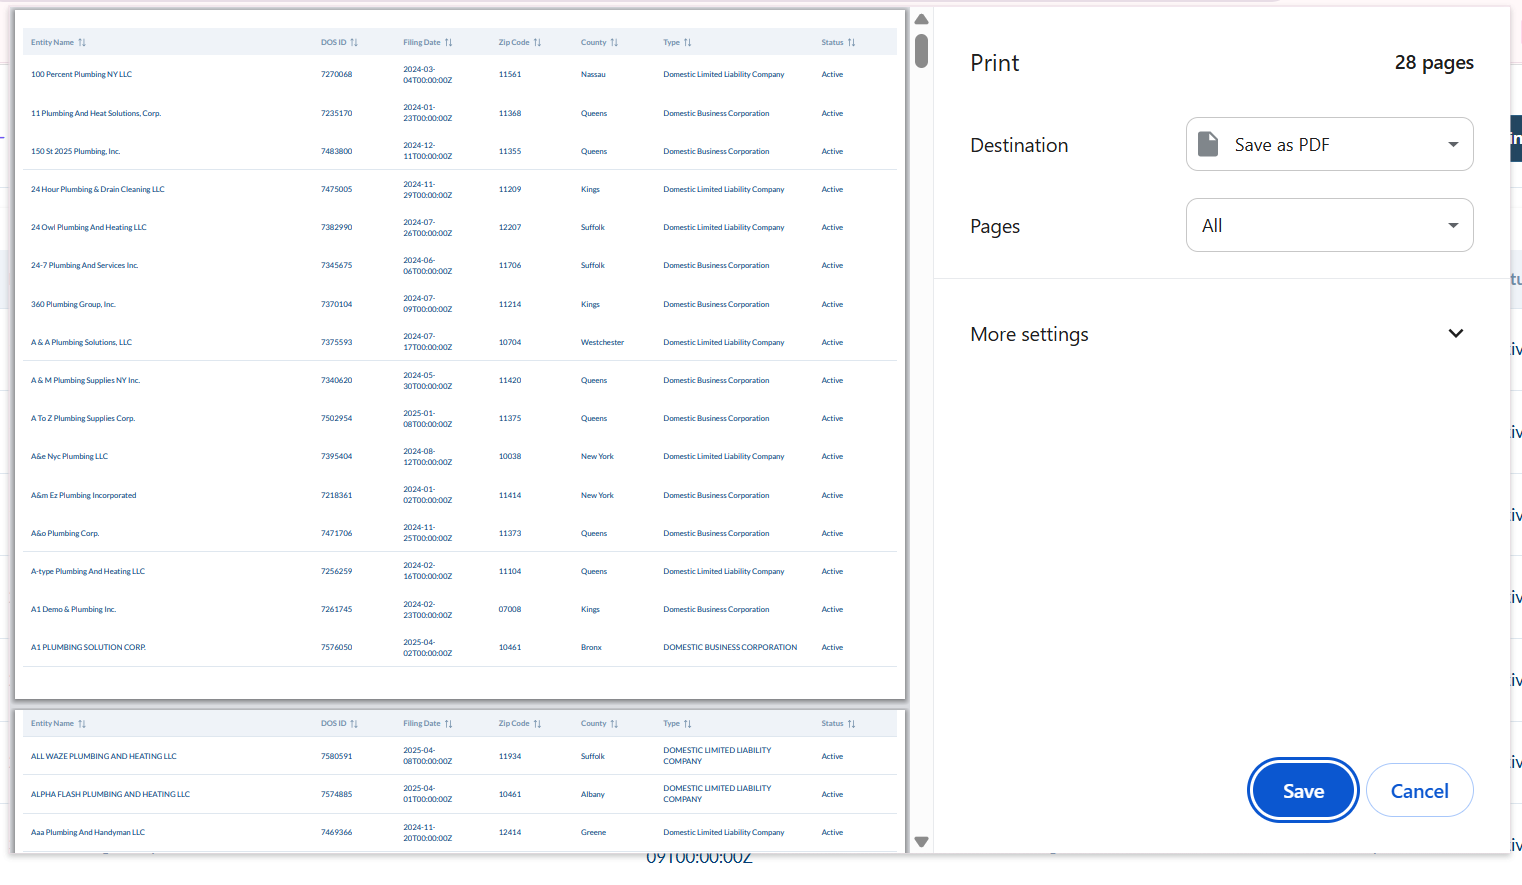1522x885 pixels.
Task: Click DOS ID 7580591
Action: 336,756
